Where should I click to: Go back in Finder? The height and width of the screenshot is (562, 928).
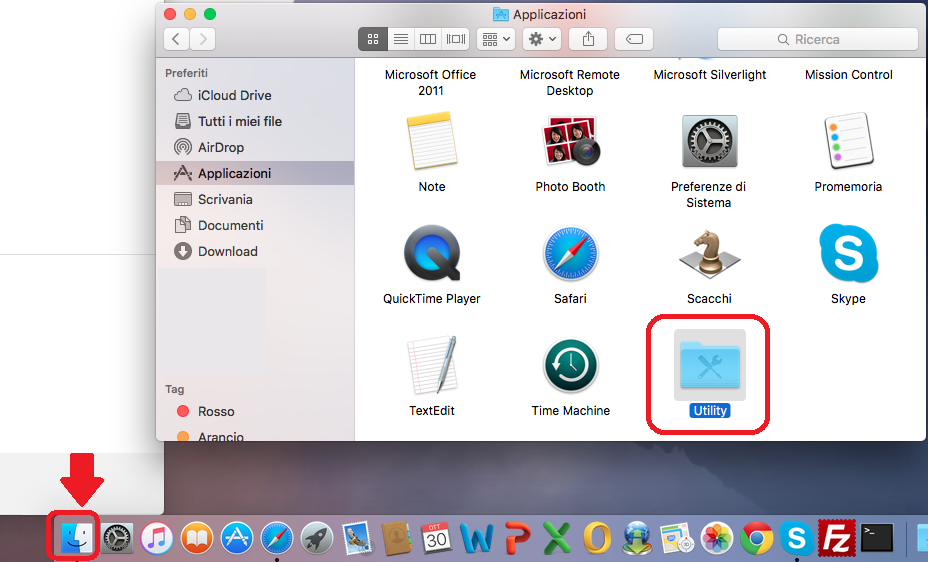click(x=176, y=39)
